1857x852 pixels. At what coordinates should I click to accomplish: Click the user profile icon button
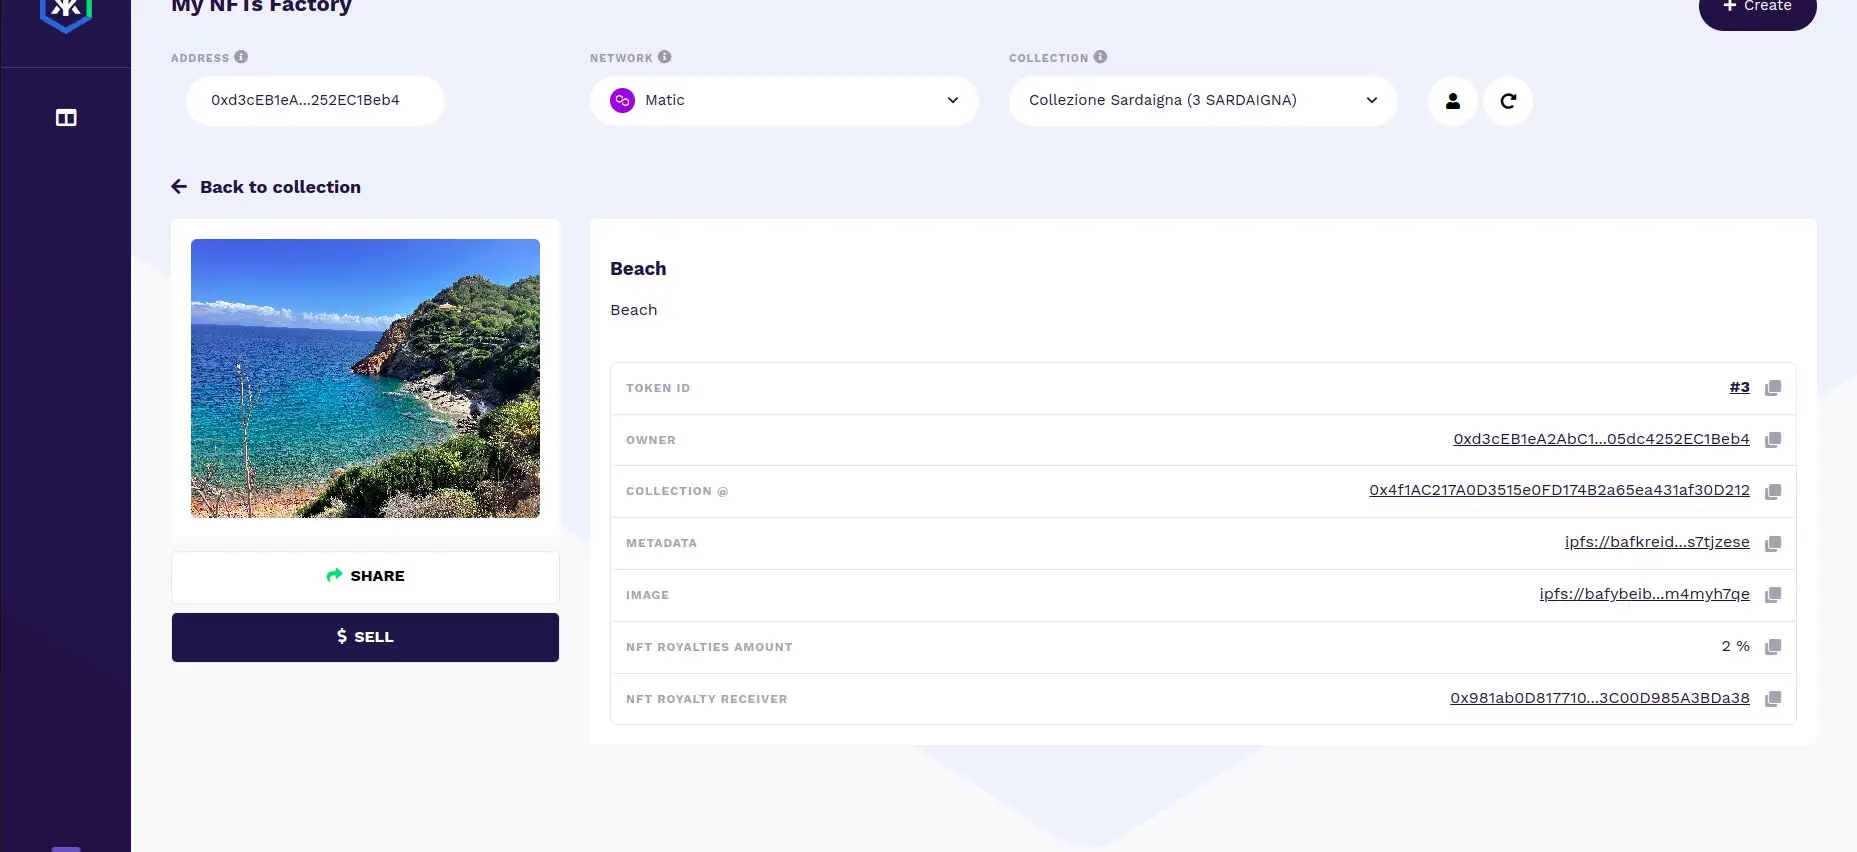(x=1452, y=101)
